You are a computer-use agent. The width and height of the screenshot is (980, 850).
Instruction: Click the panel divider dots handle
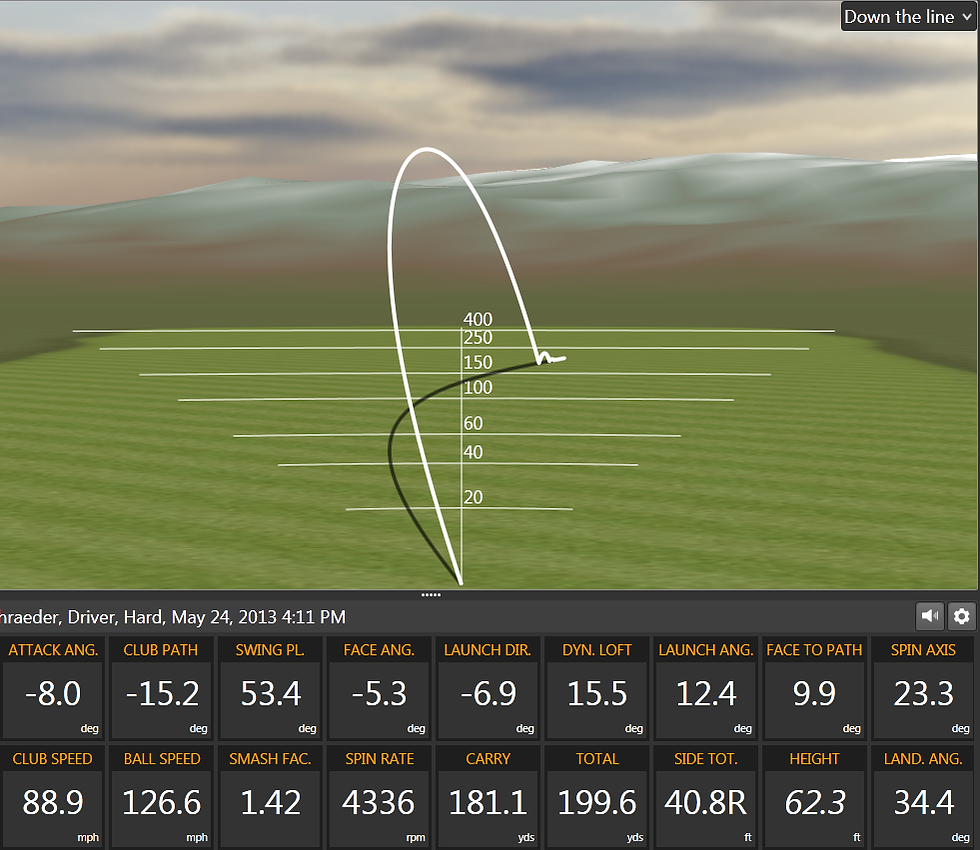point(431,594)
